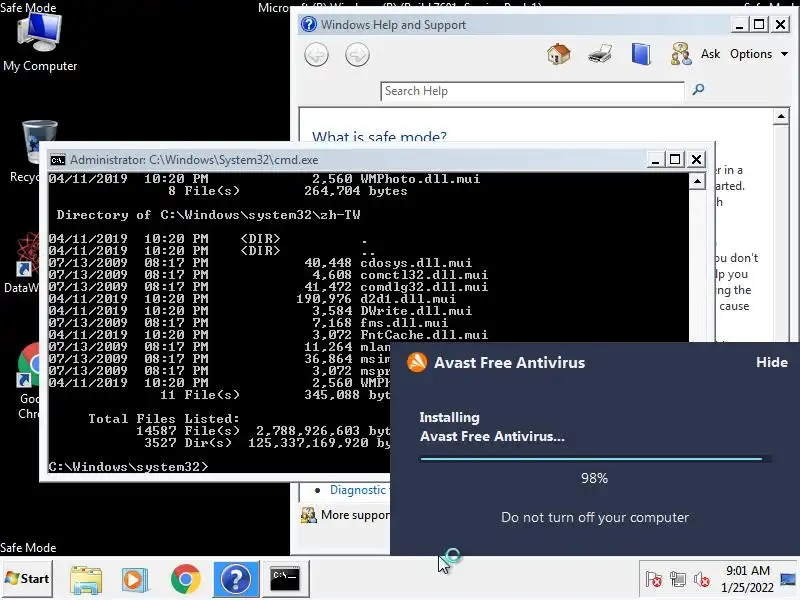This screenshot has width=800, height=600.
Task: Click the cdosys.dll.mui entry in cmd
Action: coord(416,262)
